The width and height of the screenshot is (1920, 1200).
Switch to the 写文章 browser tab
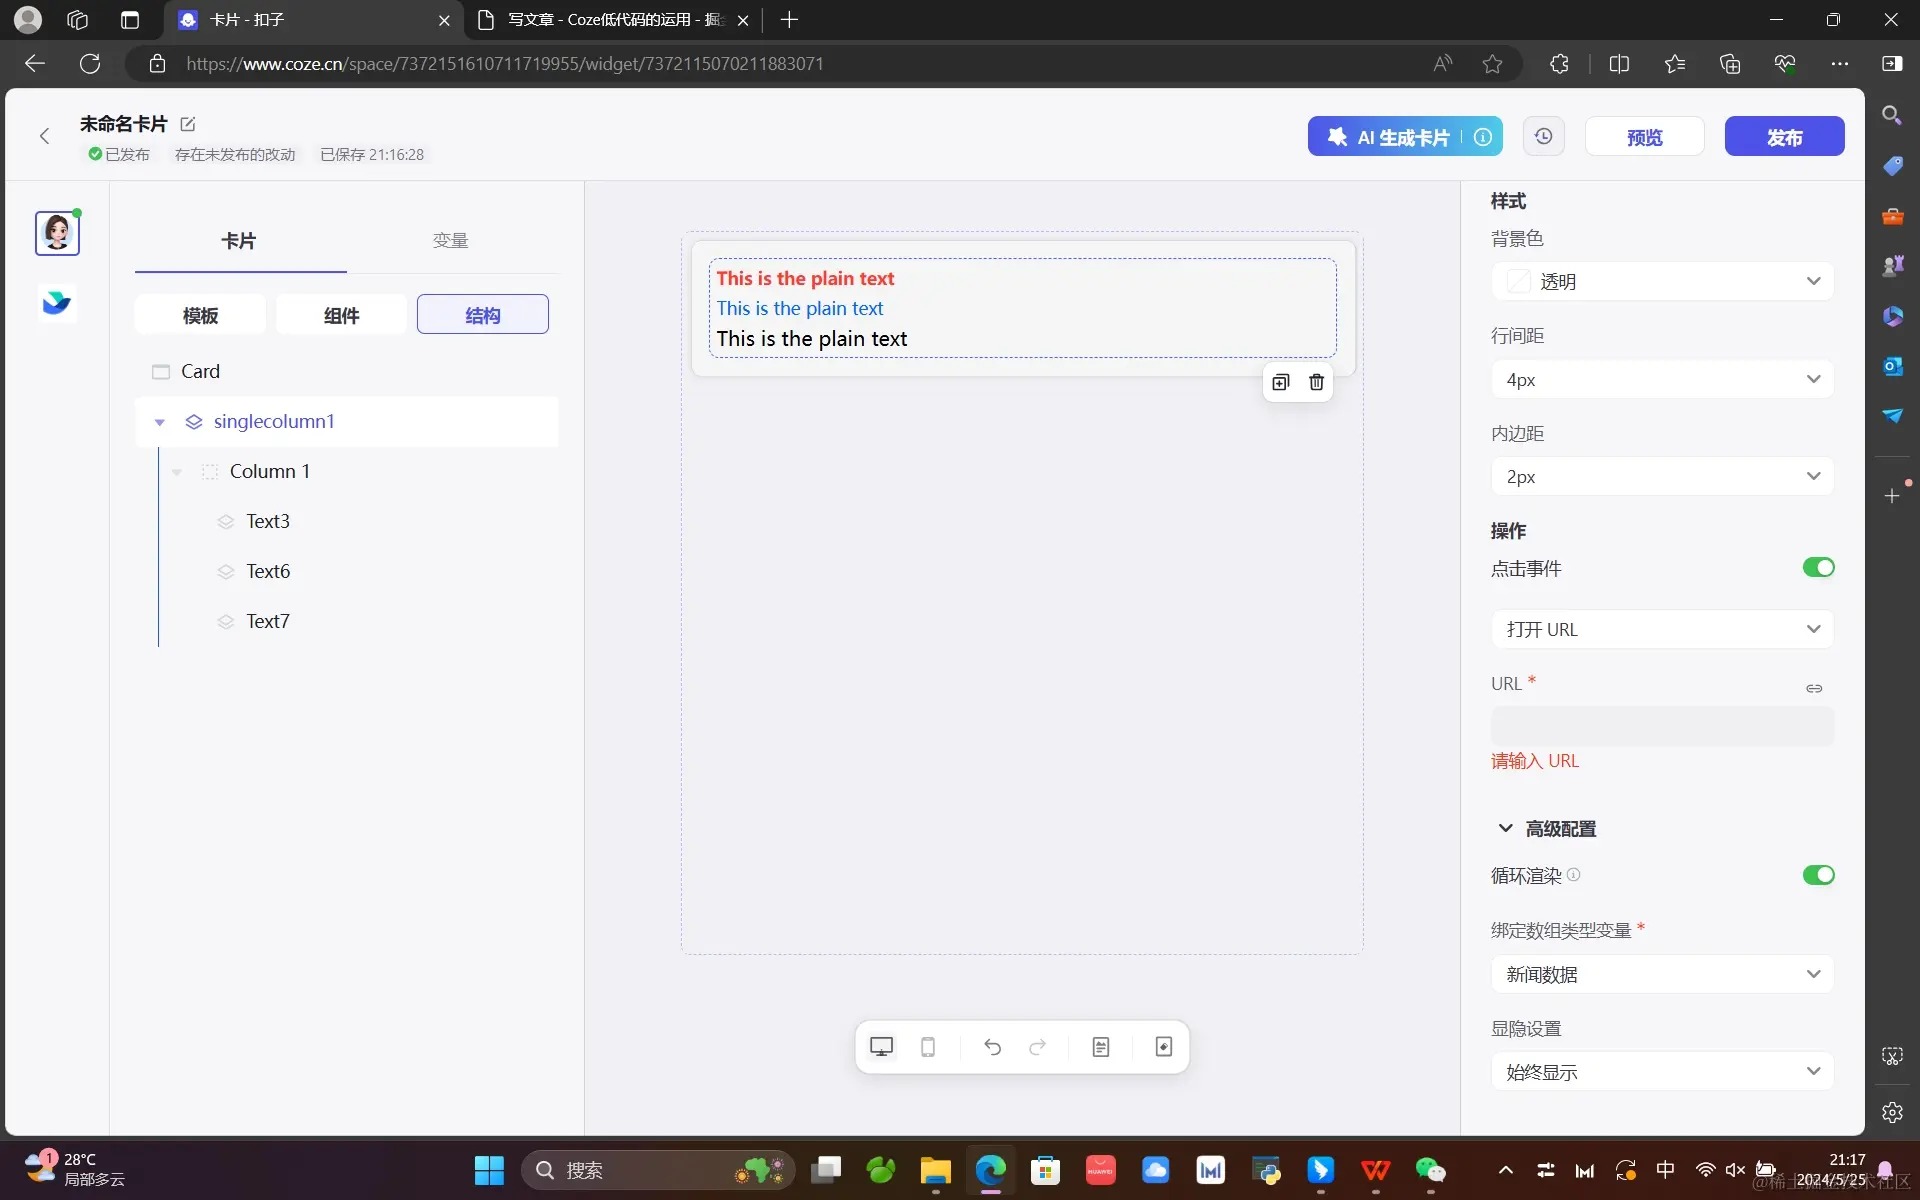(x=612, y=20)
